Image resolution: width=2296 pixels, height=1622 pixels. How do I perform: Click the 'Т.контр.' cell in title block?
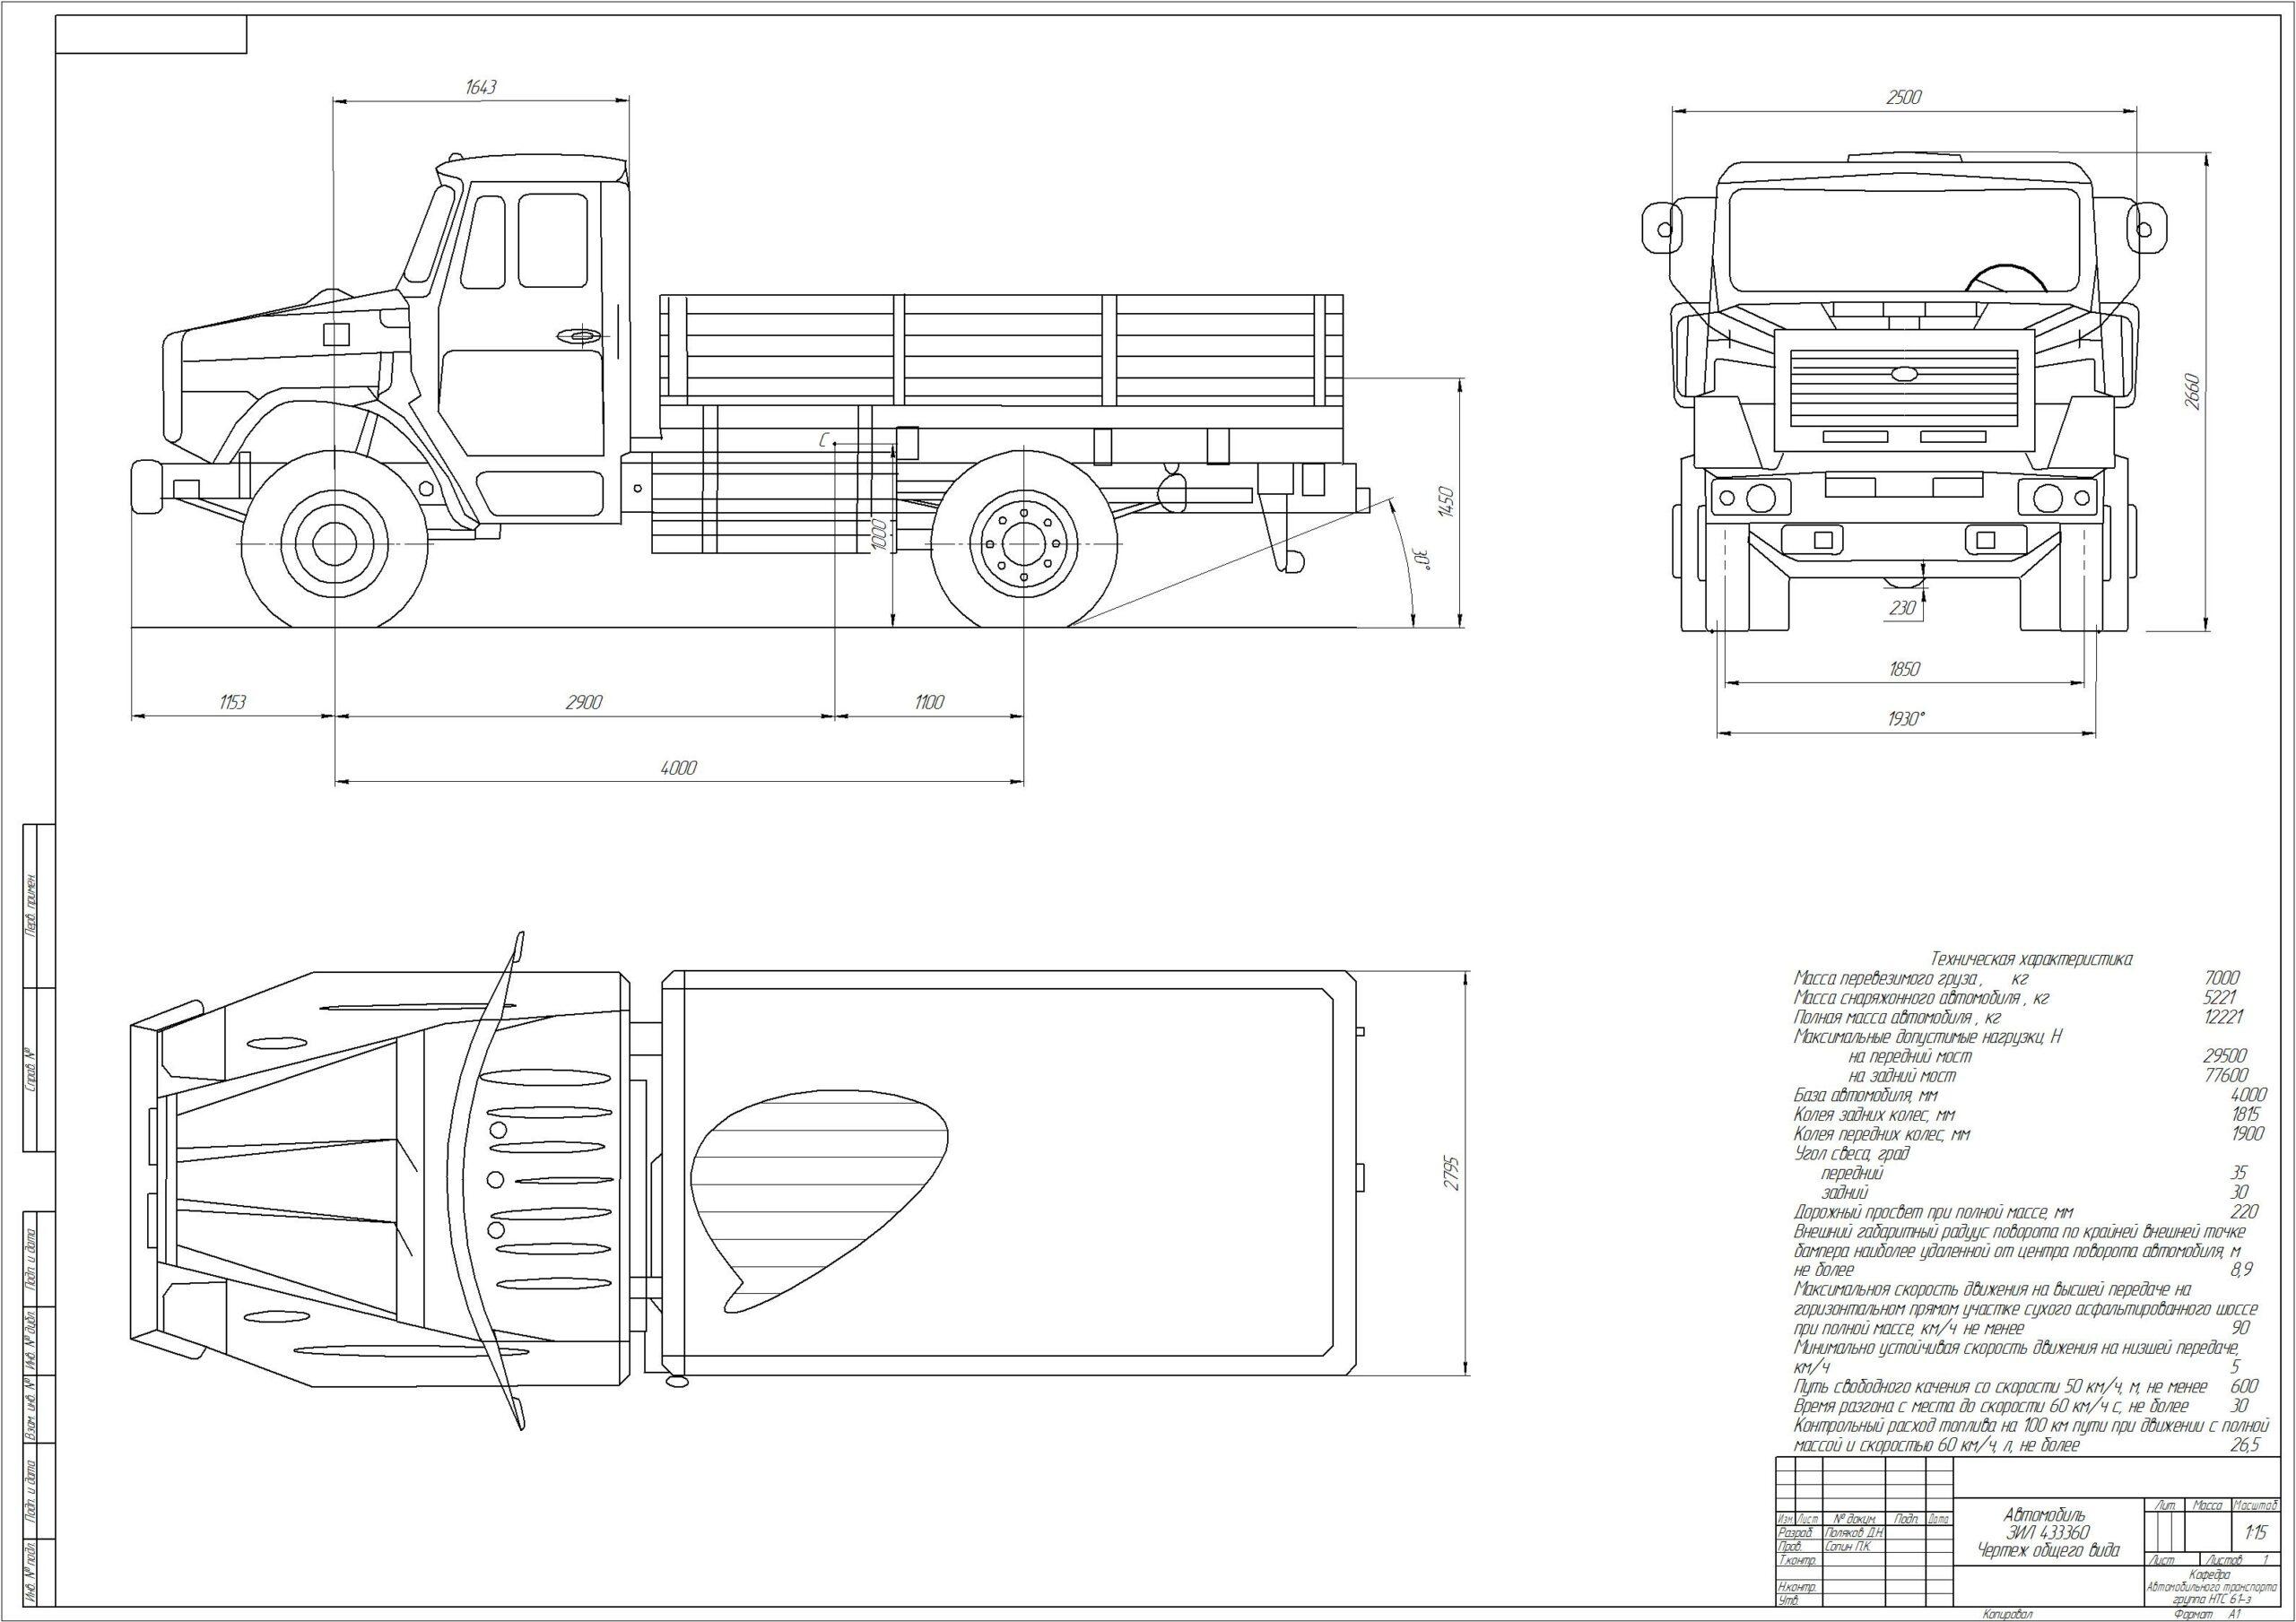point(1798,1561)
